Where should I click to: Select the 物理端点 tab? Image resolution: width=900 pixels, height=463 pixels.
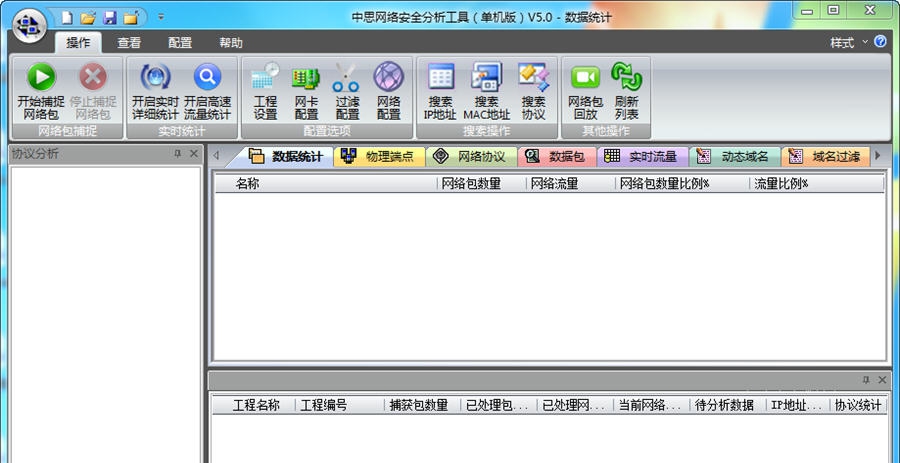coord(379,157)
